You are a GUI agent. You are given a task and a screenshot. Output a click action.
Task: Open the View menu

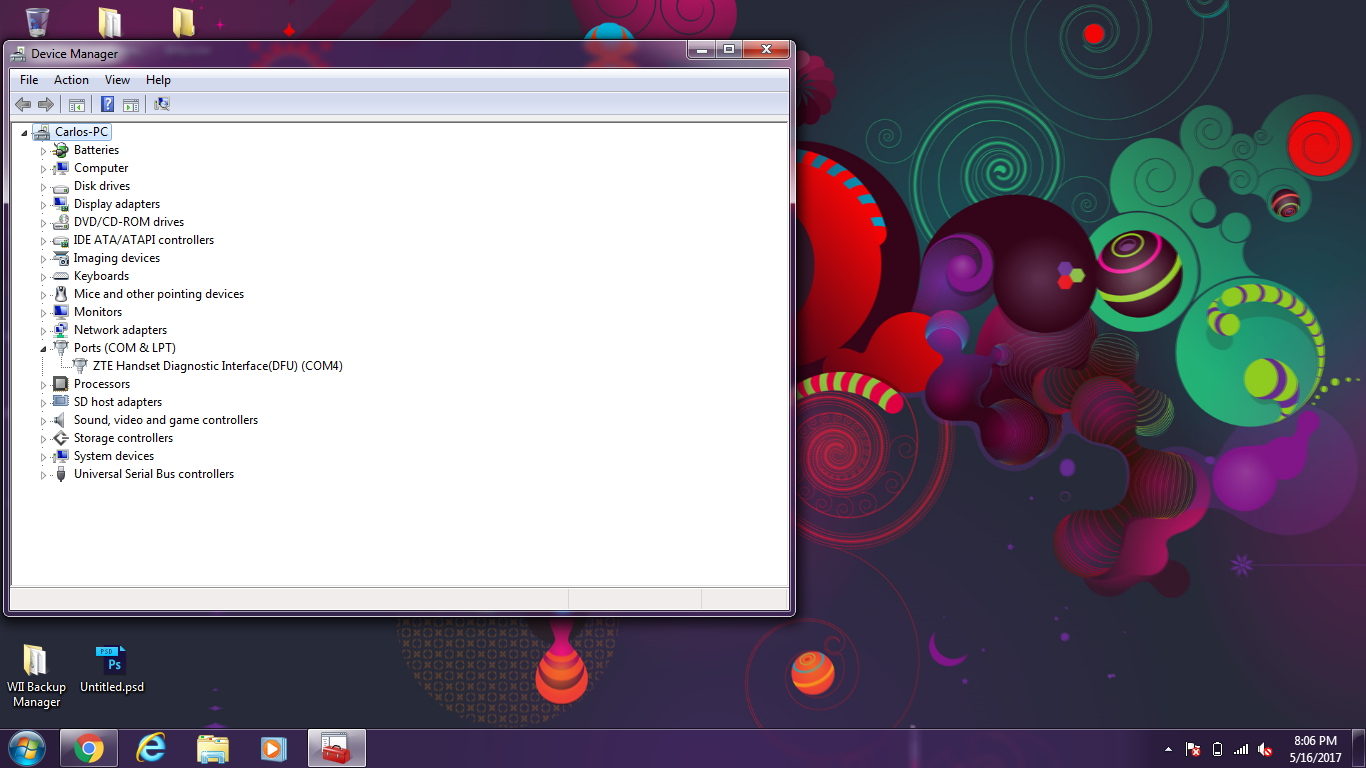point(117,80)
